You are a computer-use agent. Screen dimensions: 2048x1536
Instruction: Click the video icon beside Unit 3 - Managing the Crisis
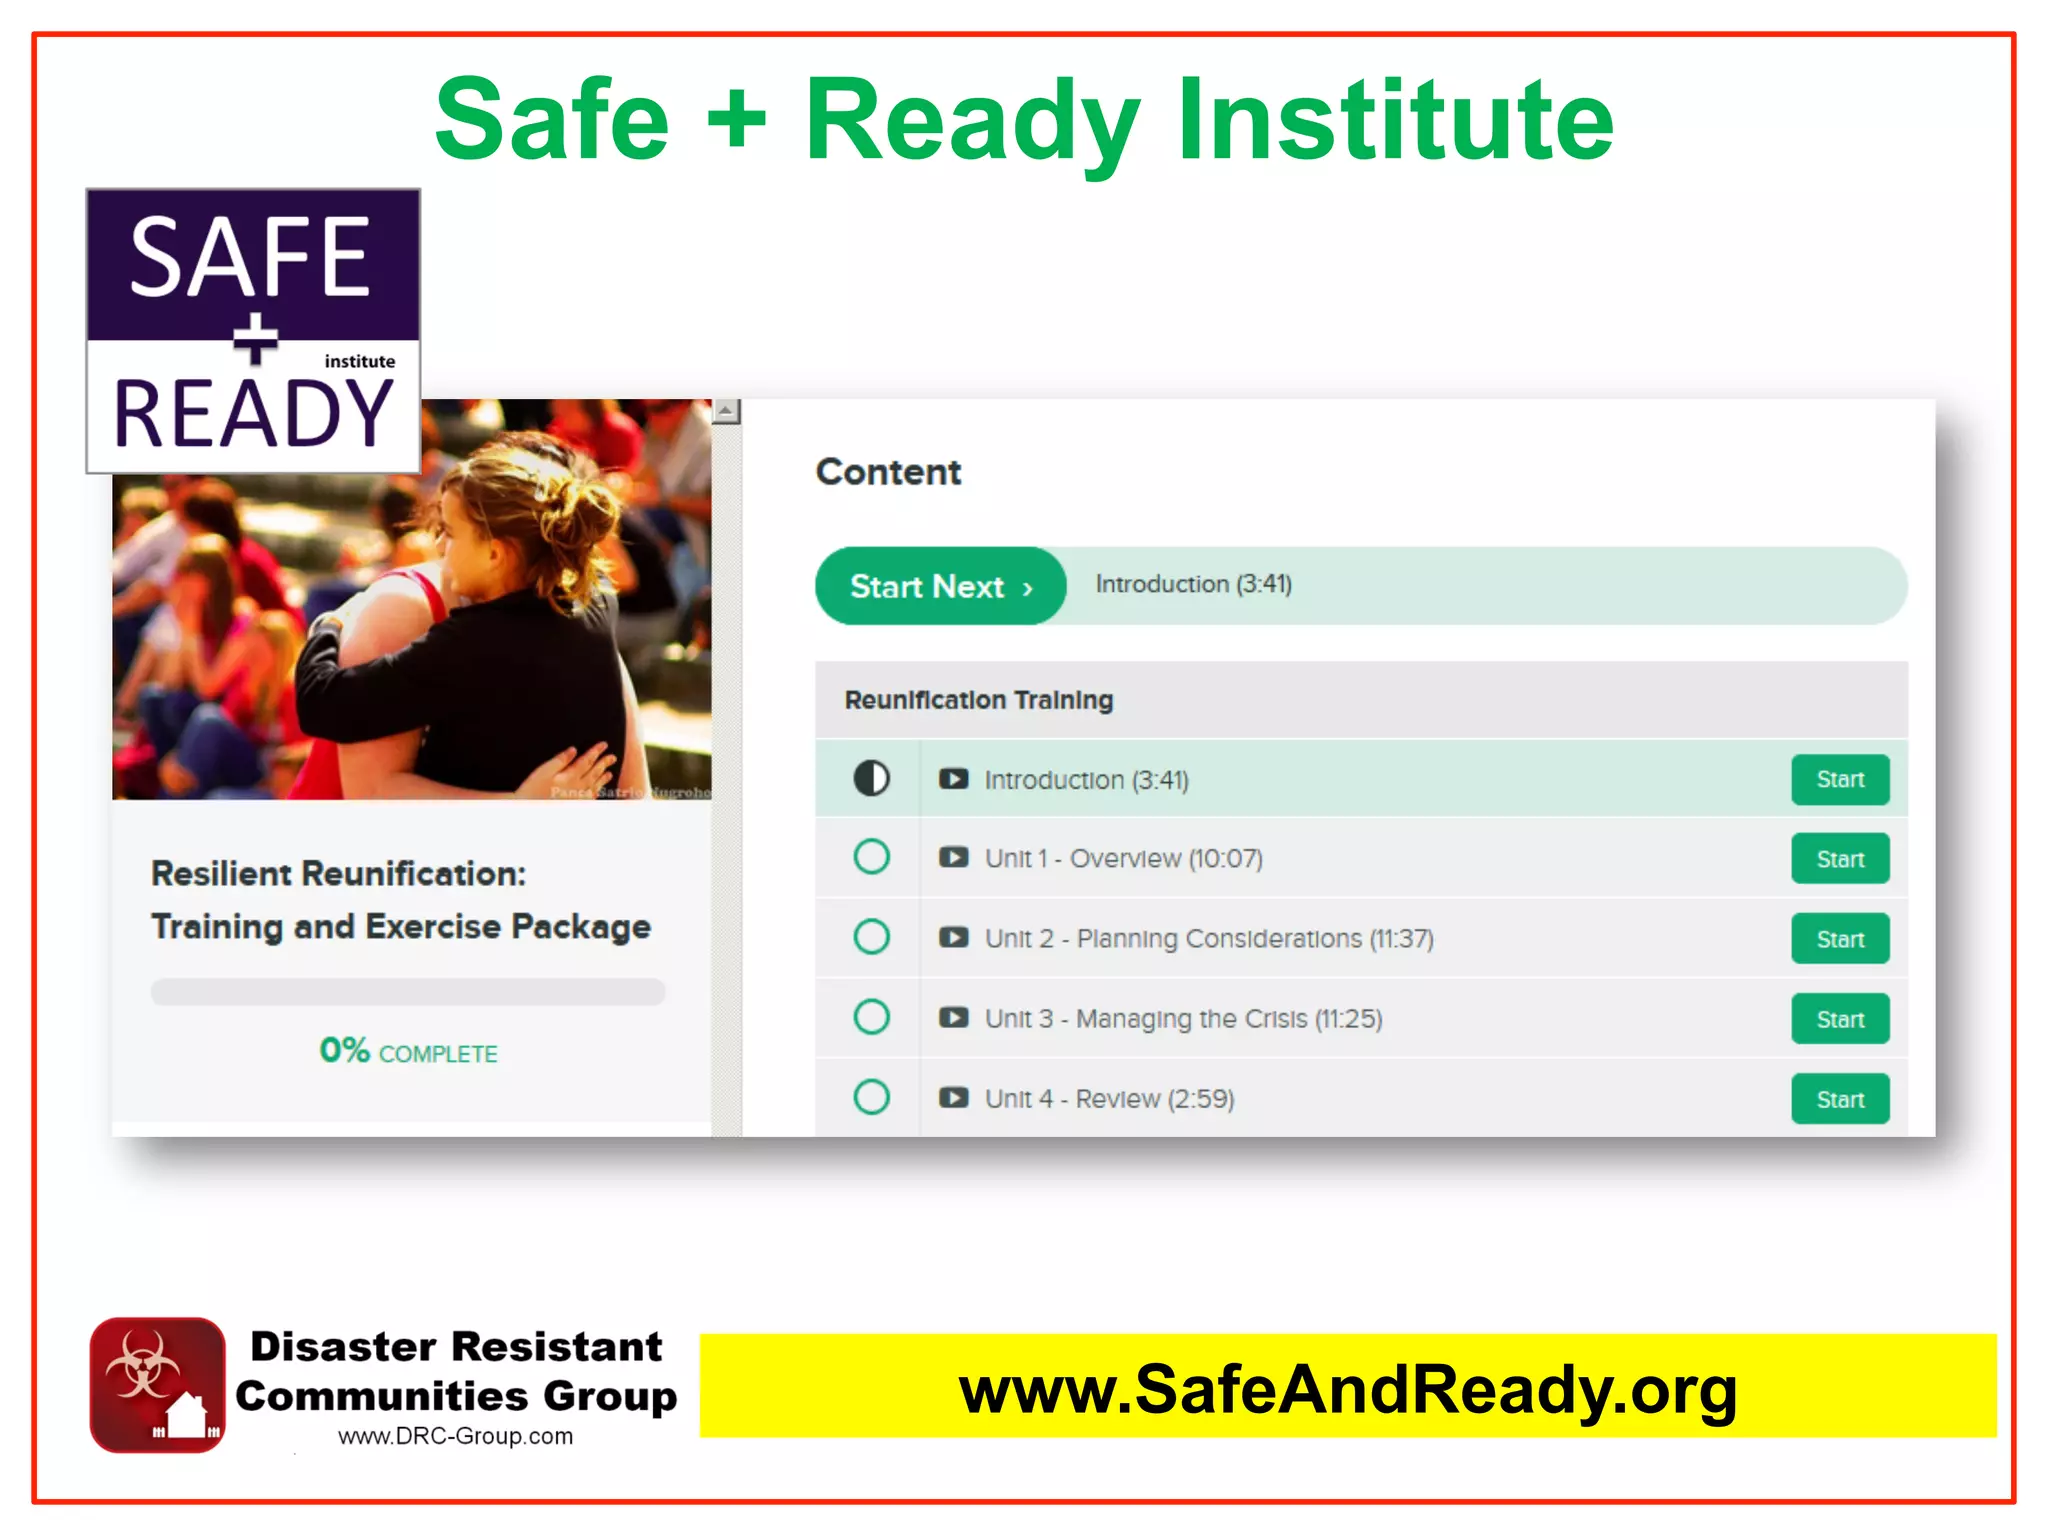[953, 1018]
